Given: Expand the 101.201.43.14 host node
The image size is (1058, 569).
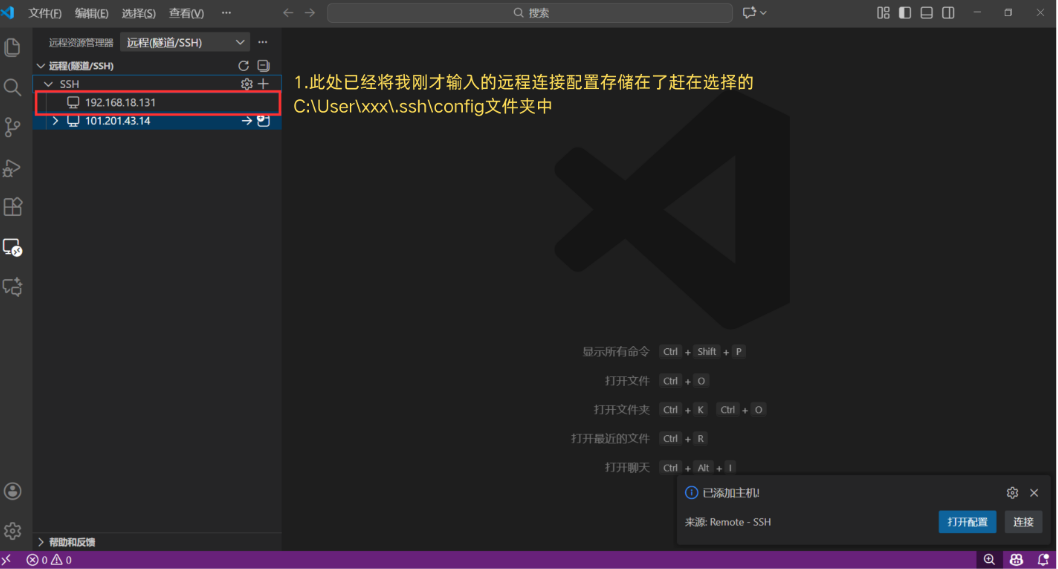Looking at the screenshot, I should (x=55, y=121).
